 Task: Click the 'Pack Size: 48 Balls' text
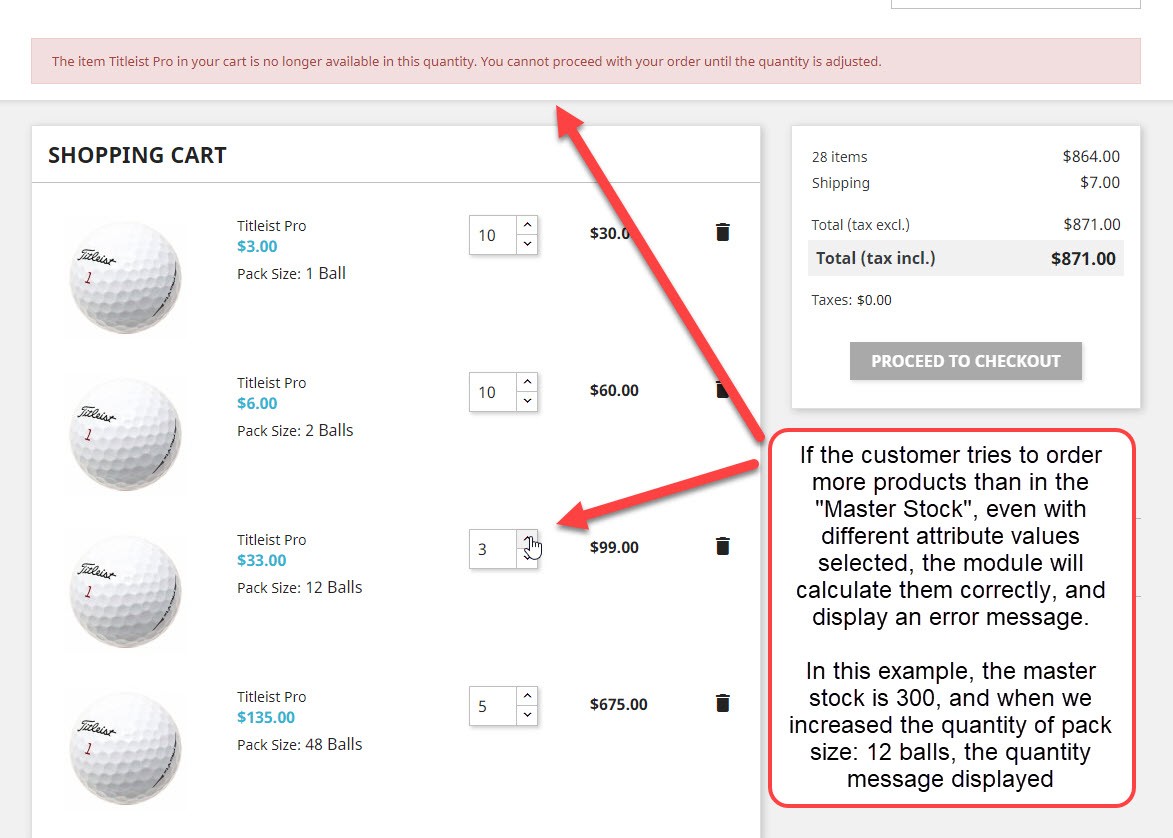(x=300, y=745)
